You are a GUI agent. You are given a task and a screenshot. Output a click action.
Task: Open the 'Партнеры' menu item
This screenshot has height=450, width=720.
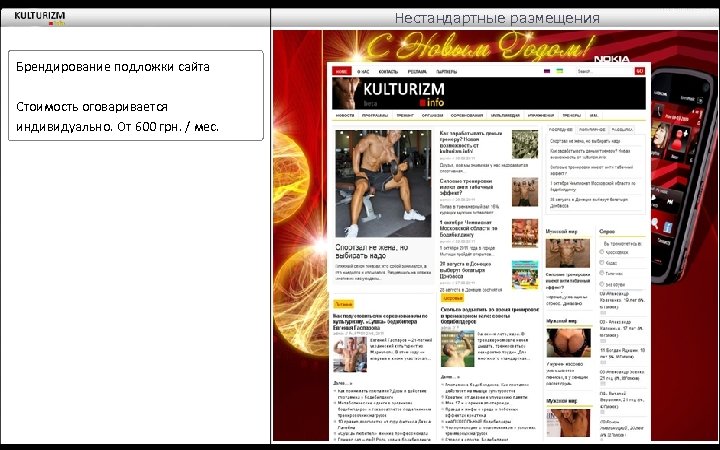446,72
